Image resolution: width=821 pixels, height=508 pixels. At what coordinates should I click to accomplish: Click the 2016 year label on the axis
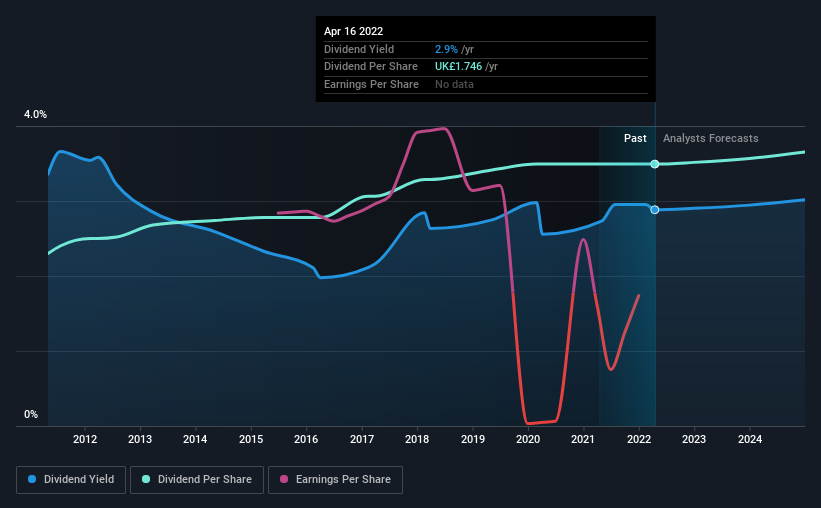tap(306, 439)
